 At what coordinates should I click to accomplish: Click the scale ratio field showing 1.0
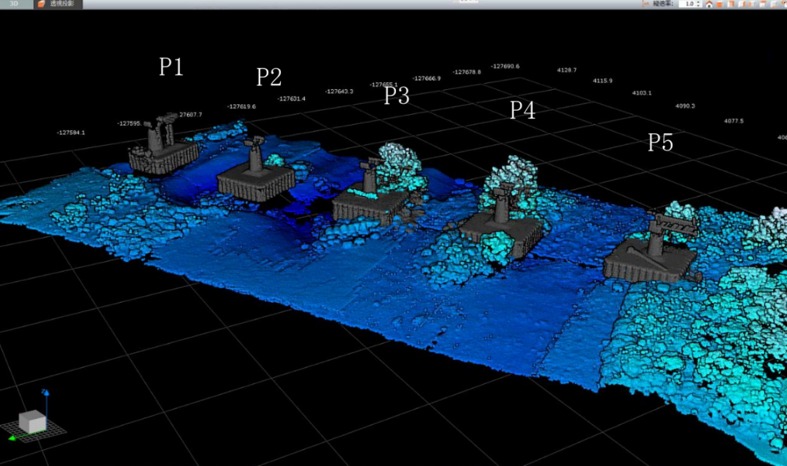688,4
